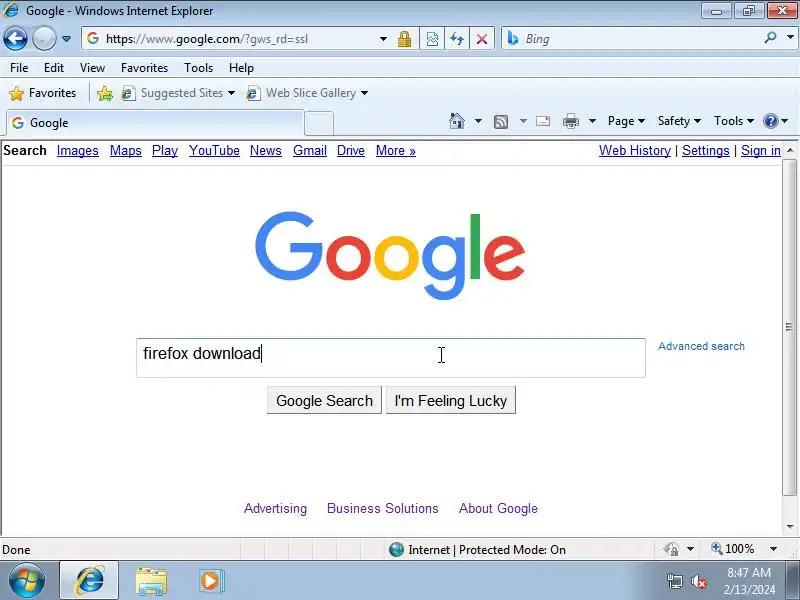Click the Google Search button
The width and height of the screenshot is (800, 600).
pyautogui.click(x=324, y=401)
